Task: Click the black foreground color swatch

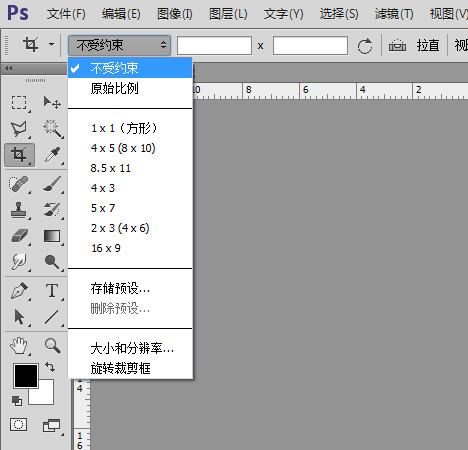Action: click(26, 376)
